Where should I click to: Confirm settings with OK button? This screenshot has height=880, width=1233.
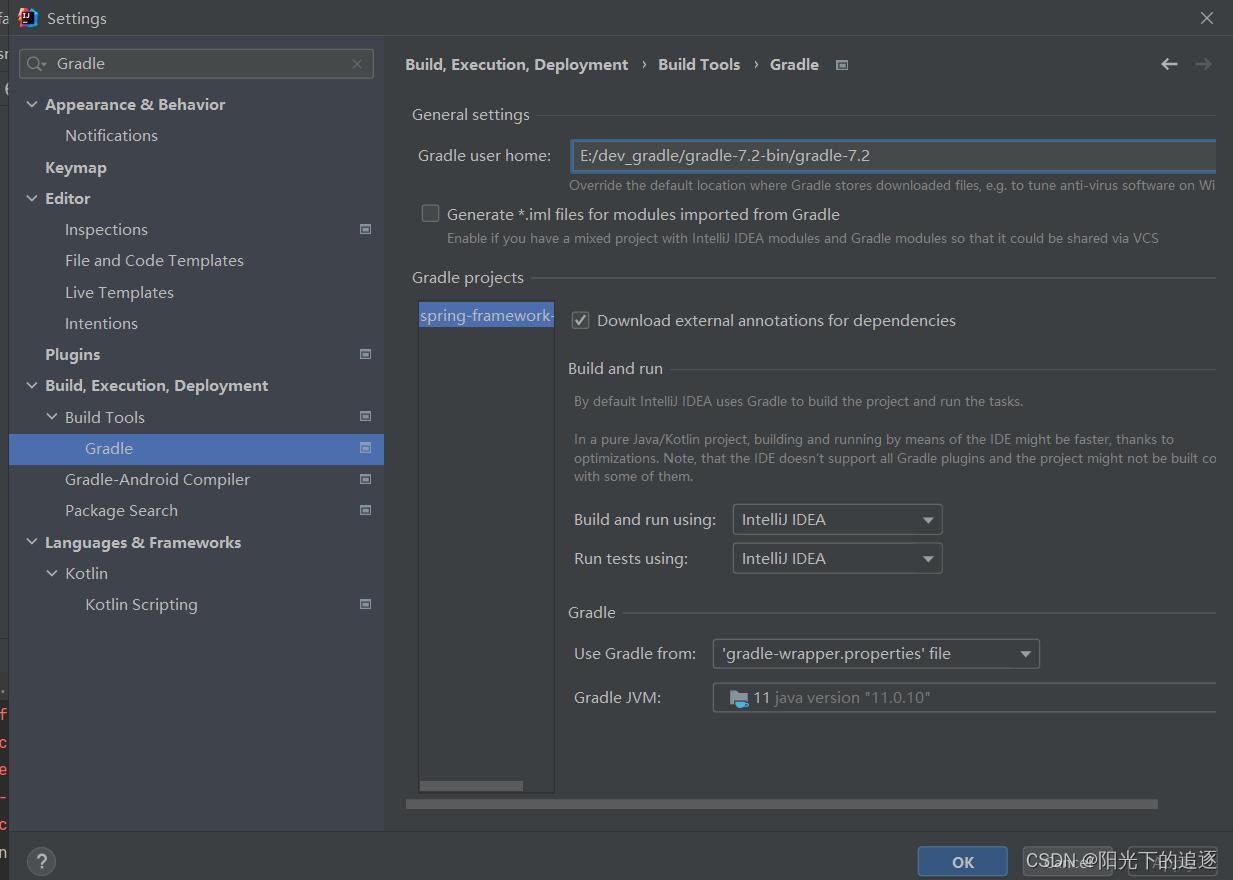coord(962,861)
